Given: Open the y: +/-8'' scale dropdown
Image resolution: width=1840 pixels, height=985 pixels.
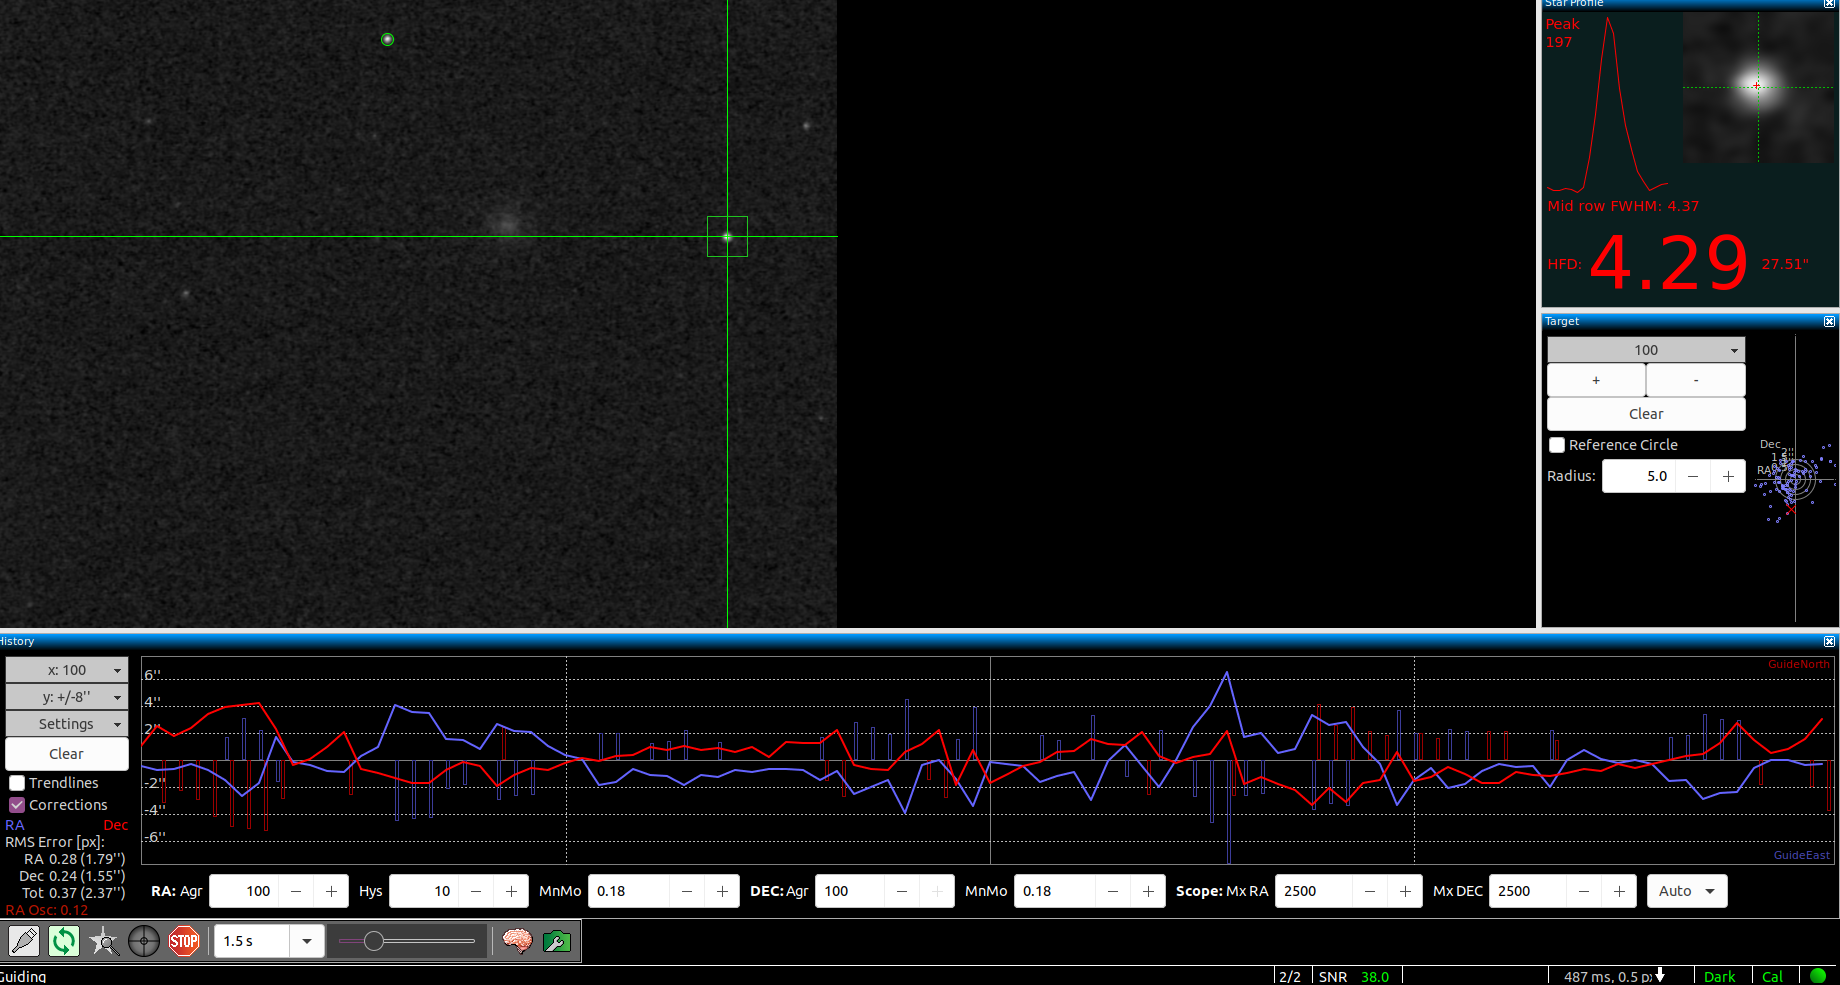Looking at the screenshot, I should pos(67,697).
